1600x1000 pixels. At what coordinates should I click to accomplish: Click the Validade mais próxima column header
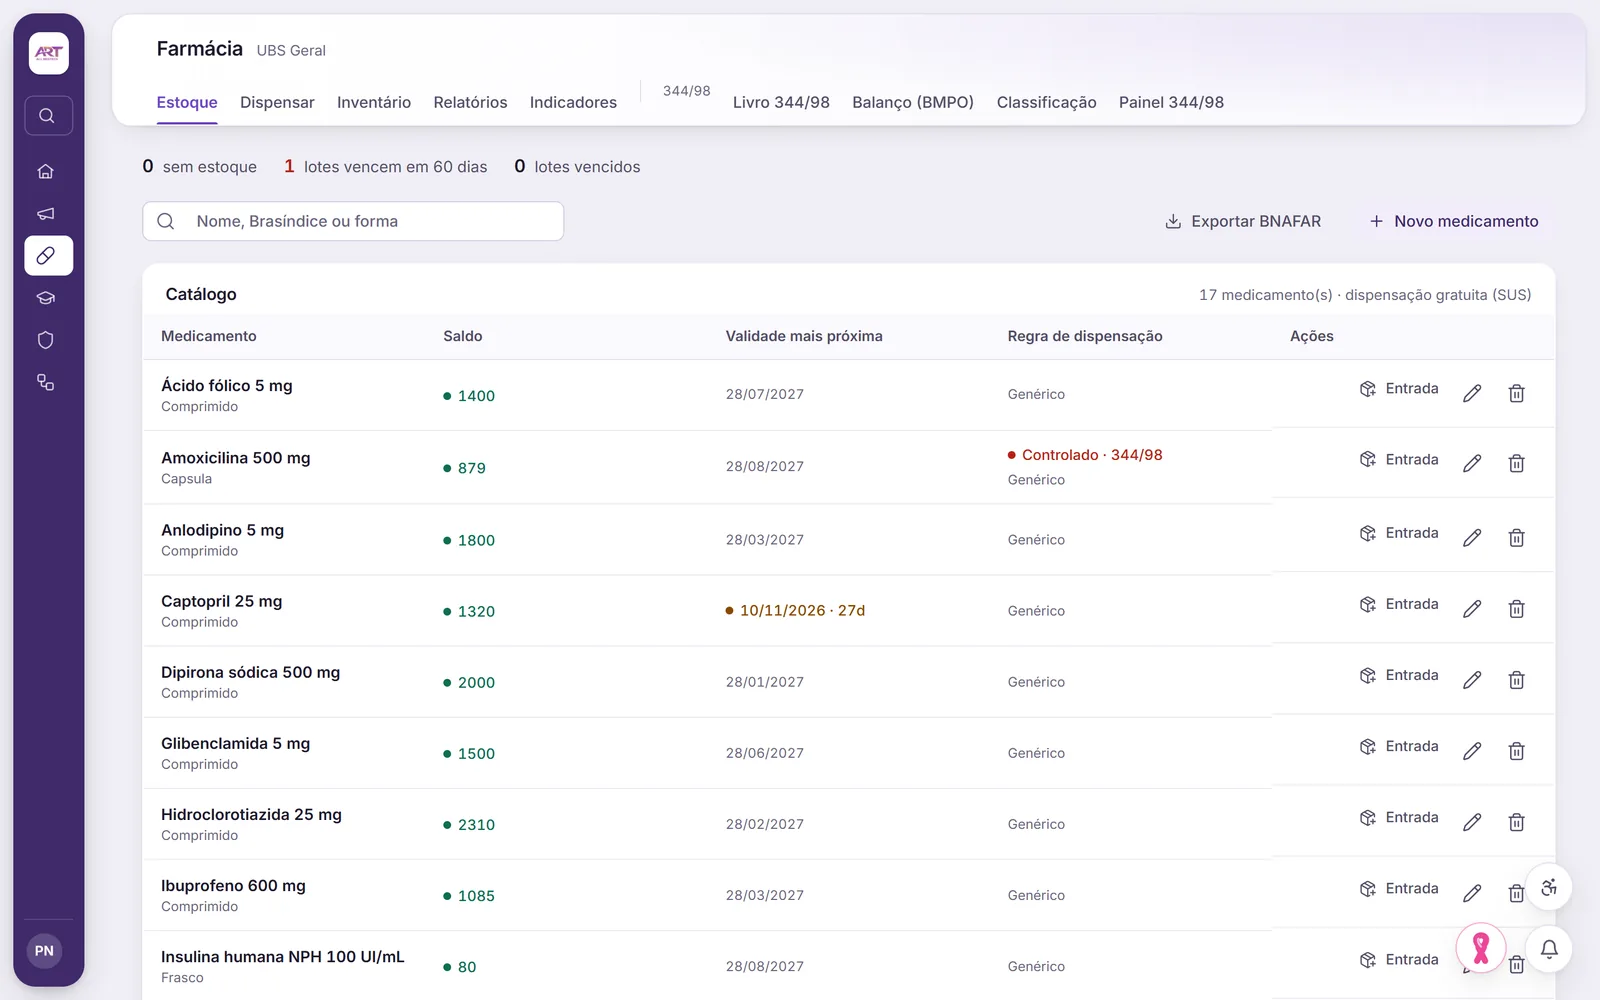(x=804, y=336)
